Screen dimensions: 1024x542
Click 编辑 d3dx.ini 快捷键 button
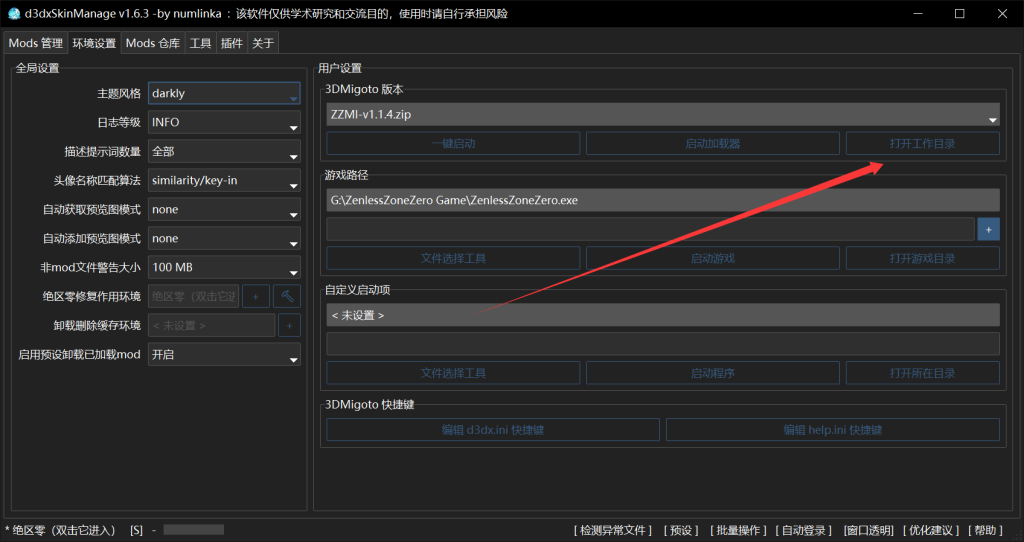pyautogui.click(x=492, y=430)
